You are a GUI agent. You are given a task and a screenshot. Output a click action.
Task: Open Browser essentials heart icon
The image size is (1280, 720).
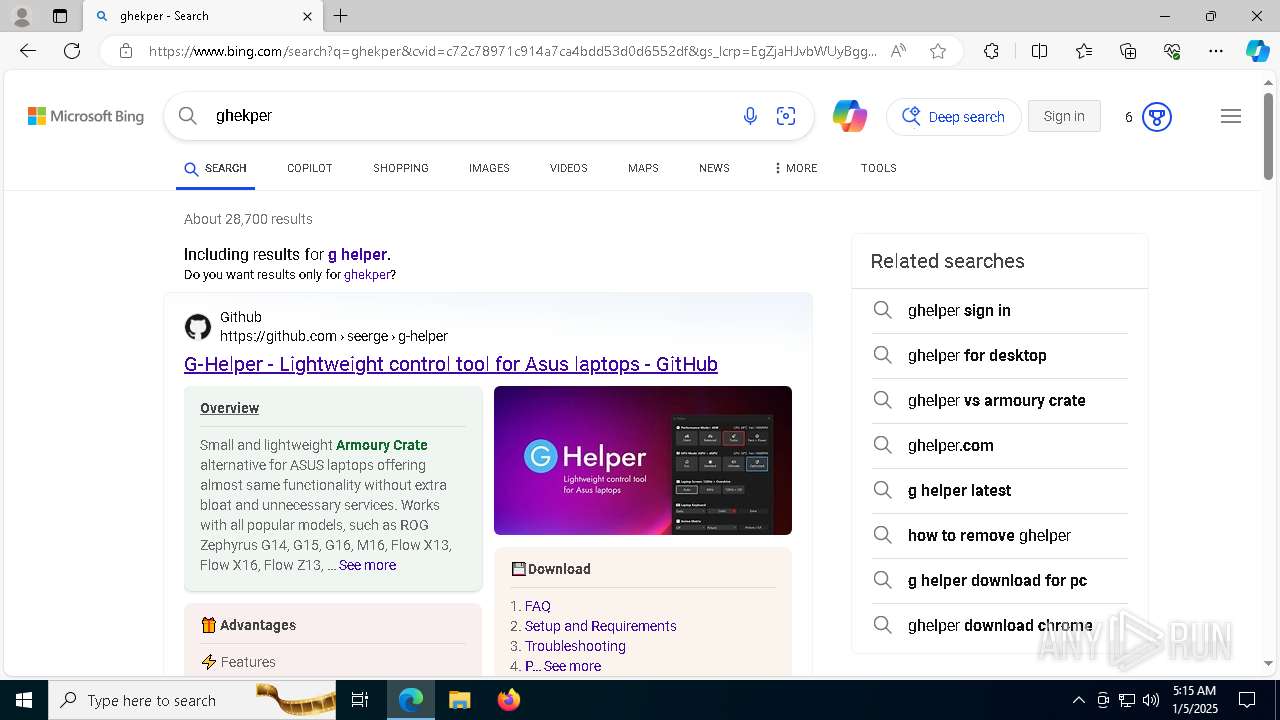point(1172,51)
